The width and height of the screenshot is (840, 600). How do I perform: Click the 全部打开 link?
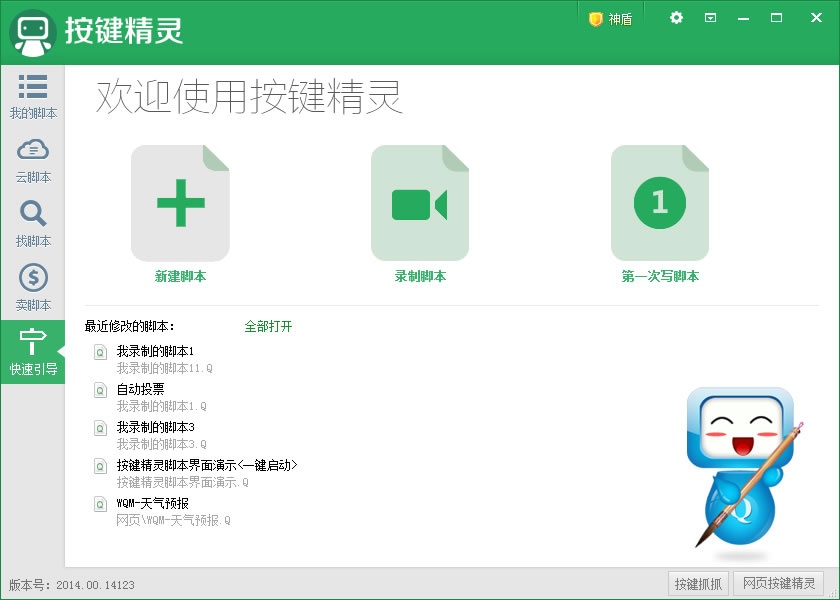268,327
